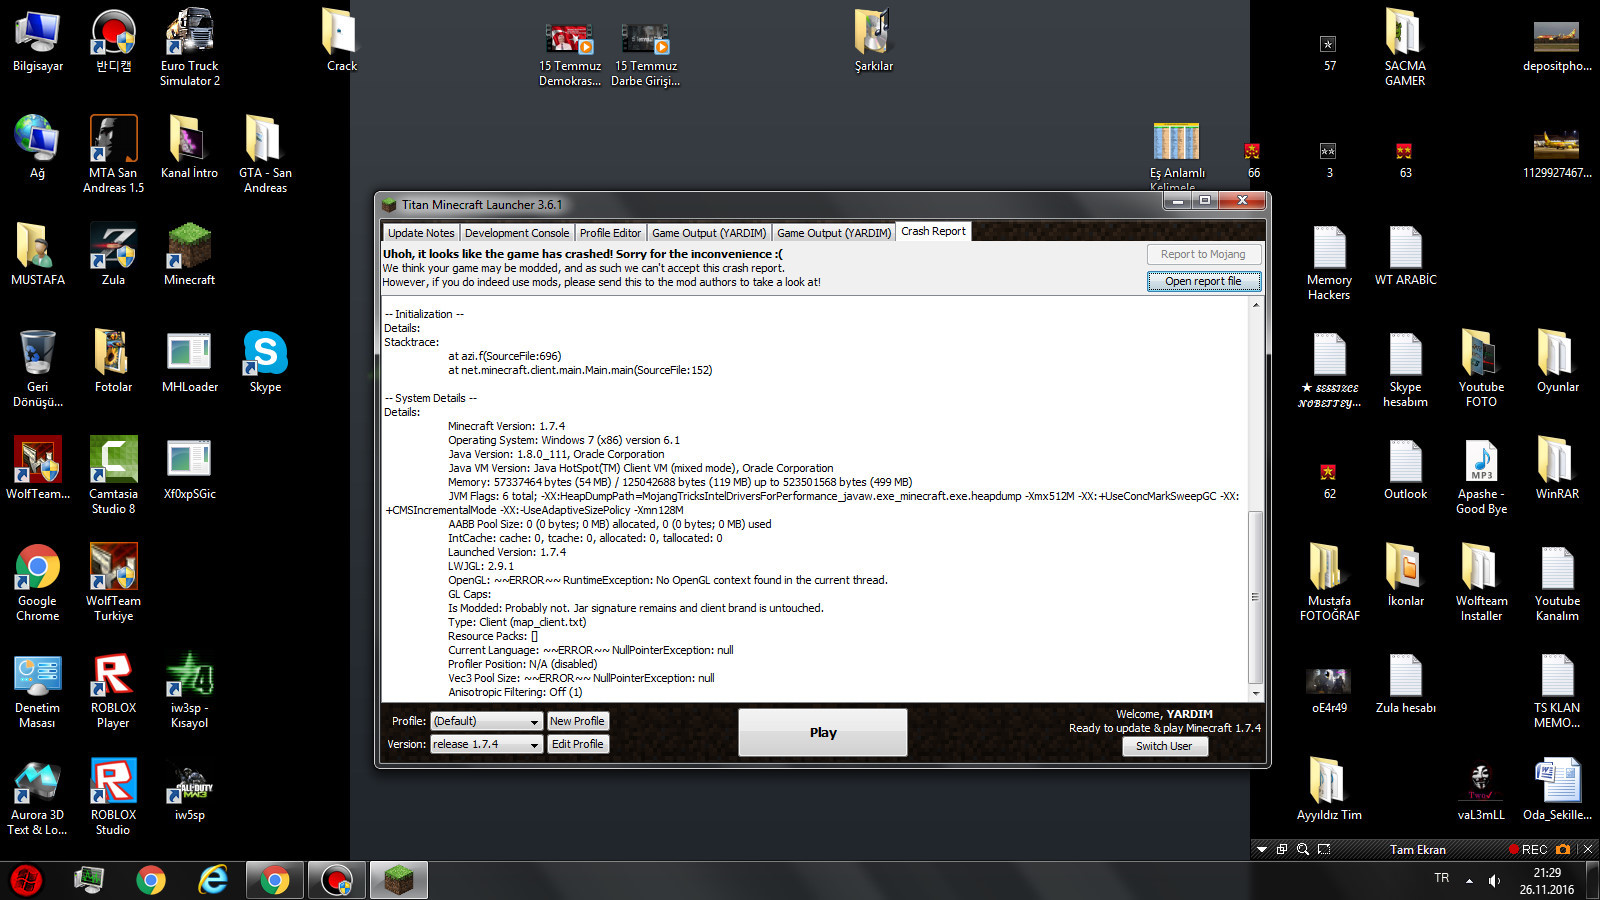
Task: Open the SACMA GAMER folder
Action: [1405, 47]
